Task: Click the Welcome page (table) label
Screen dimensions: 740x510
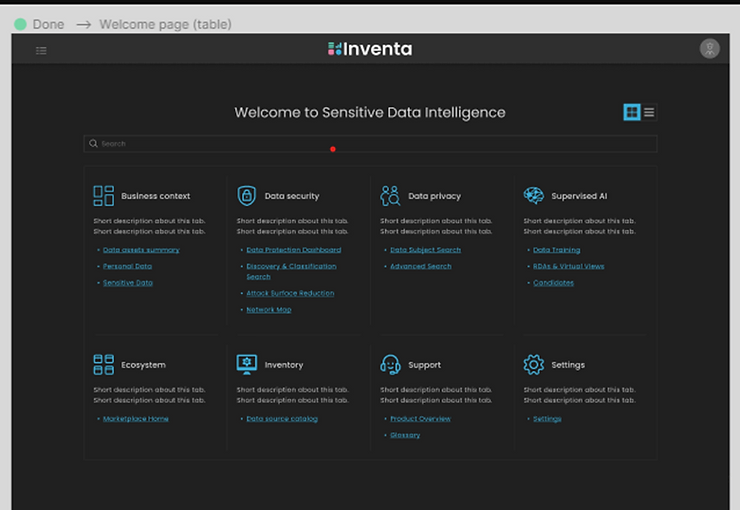Action: click(x=165, y=25)
